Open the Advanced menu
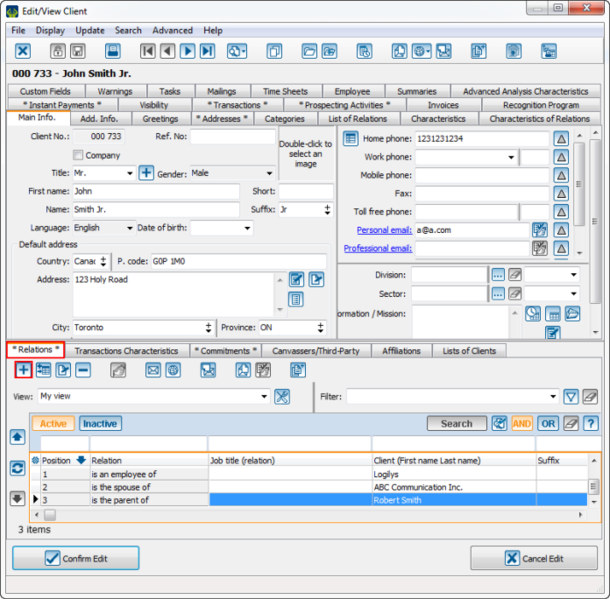This screenshot has height=599, width=610. [172, 30]
